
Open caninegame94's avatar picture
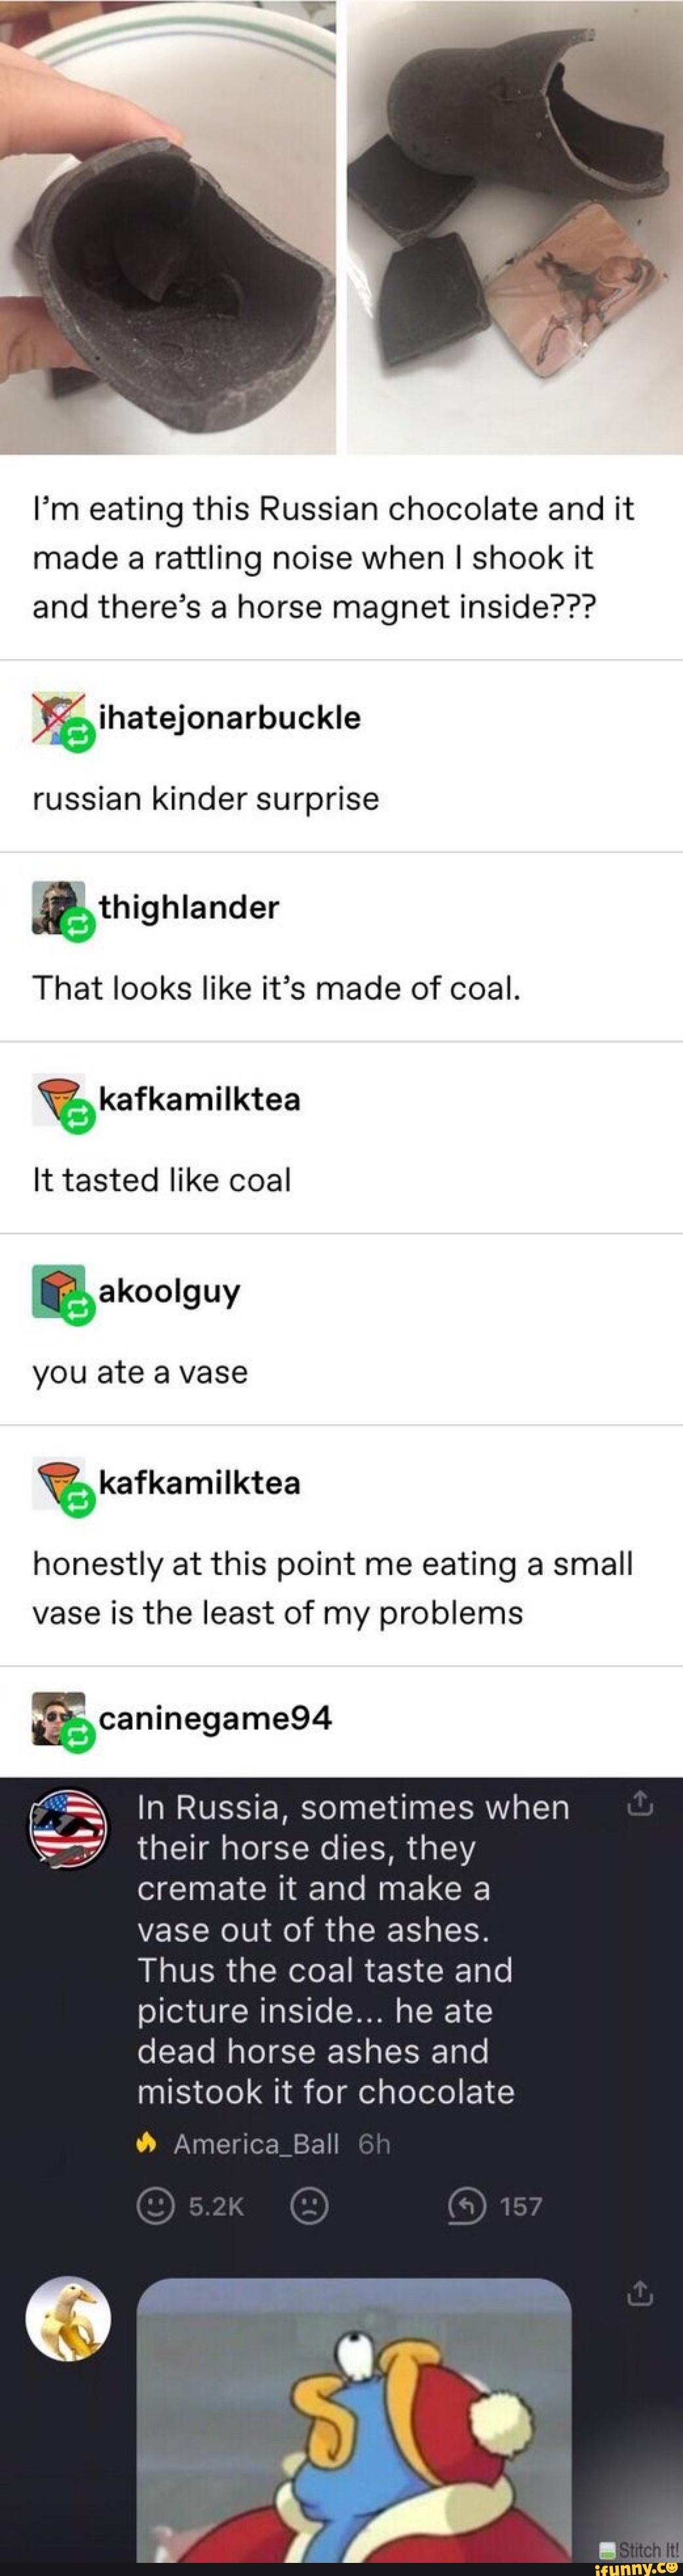59,1719
